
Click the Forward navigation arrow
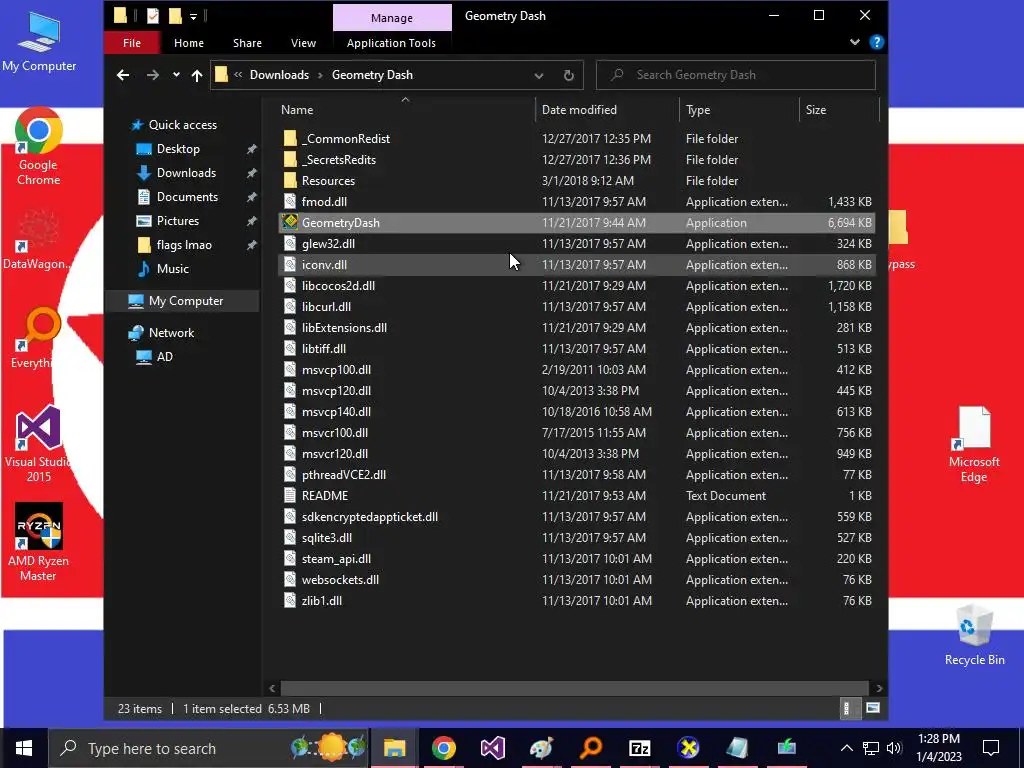pyautogui.click(x=152, y=75)
